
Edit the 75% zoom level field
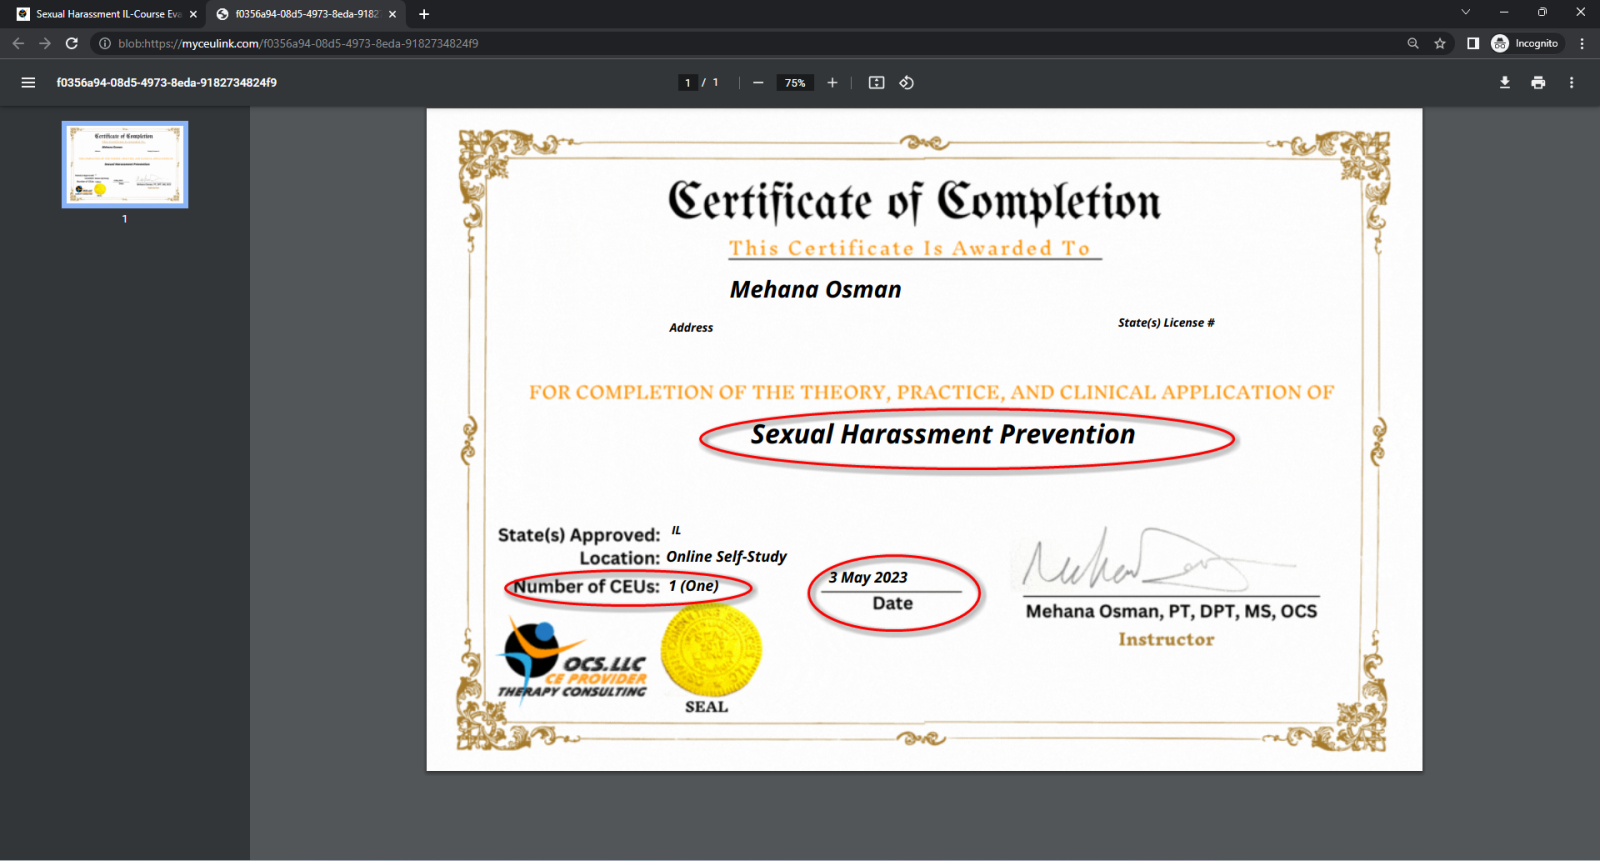(795, 83)
